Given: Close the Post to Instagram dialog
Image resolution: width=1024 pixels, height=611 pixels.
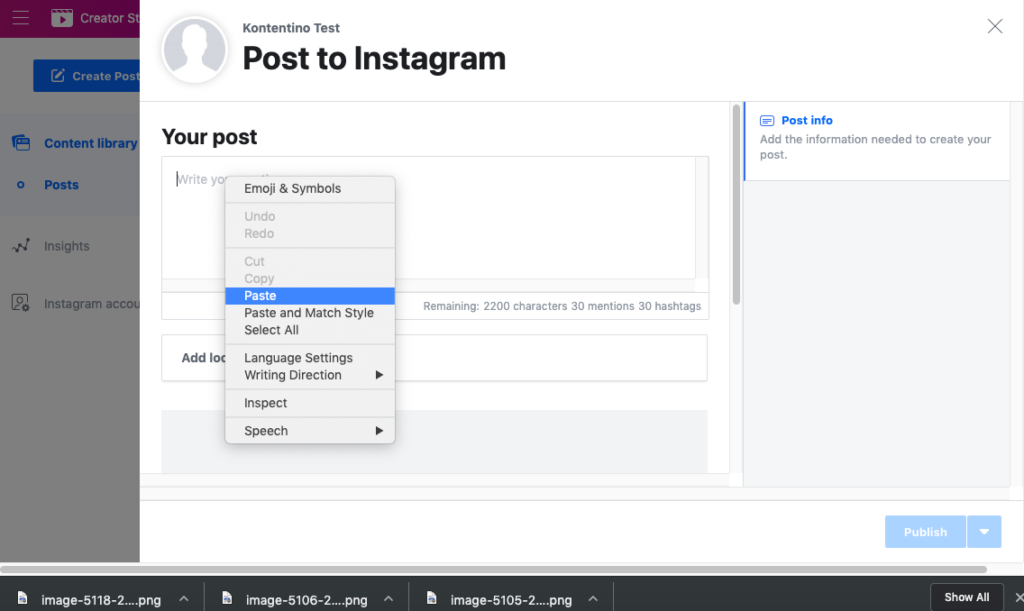Looking at the screenshot, I should coord(995,26).
